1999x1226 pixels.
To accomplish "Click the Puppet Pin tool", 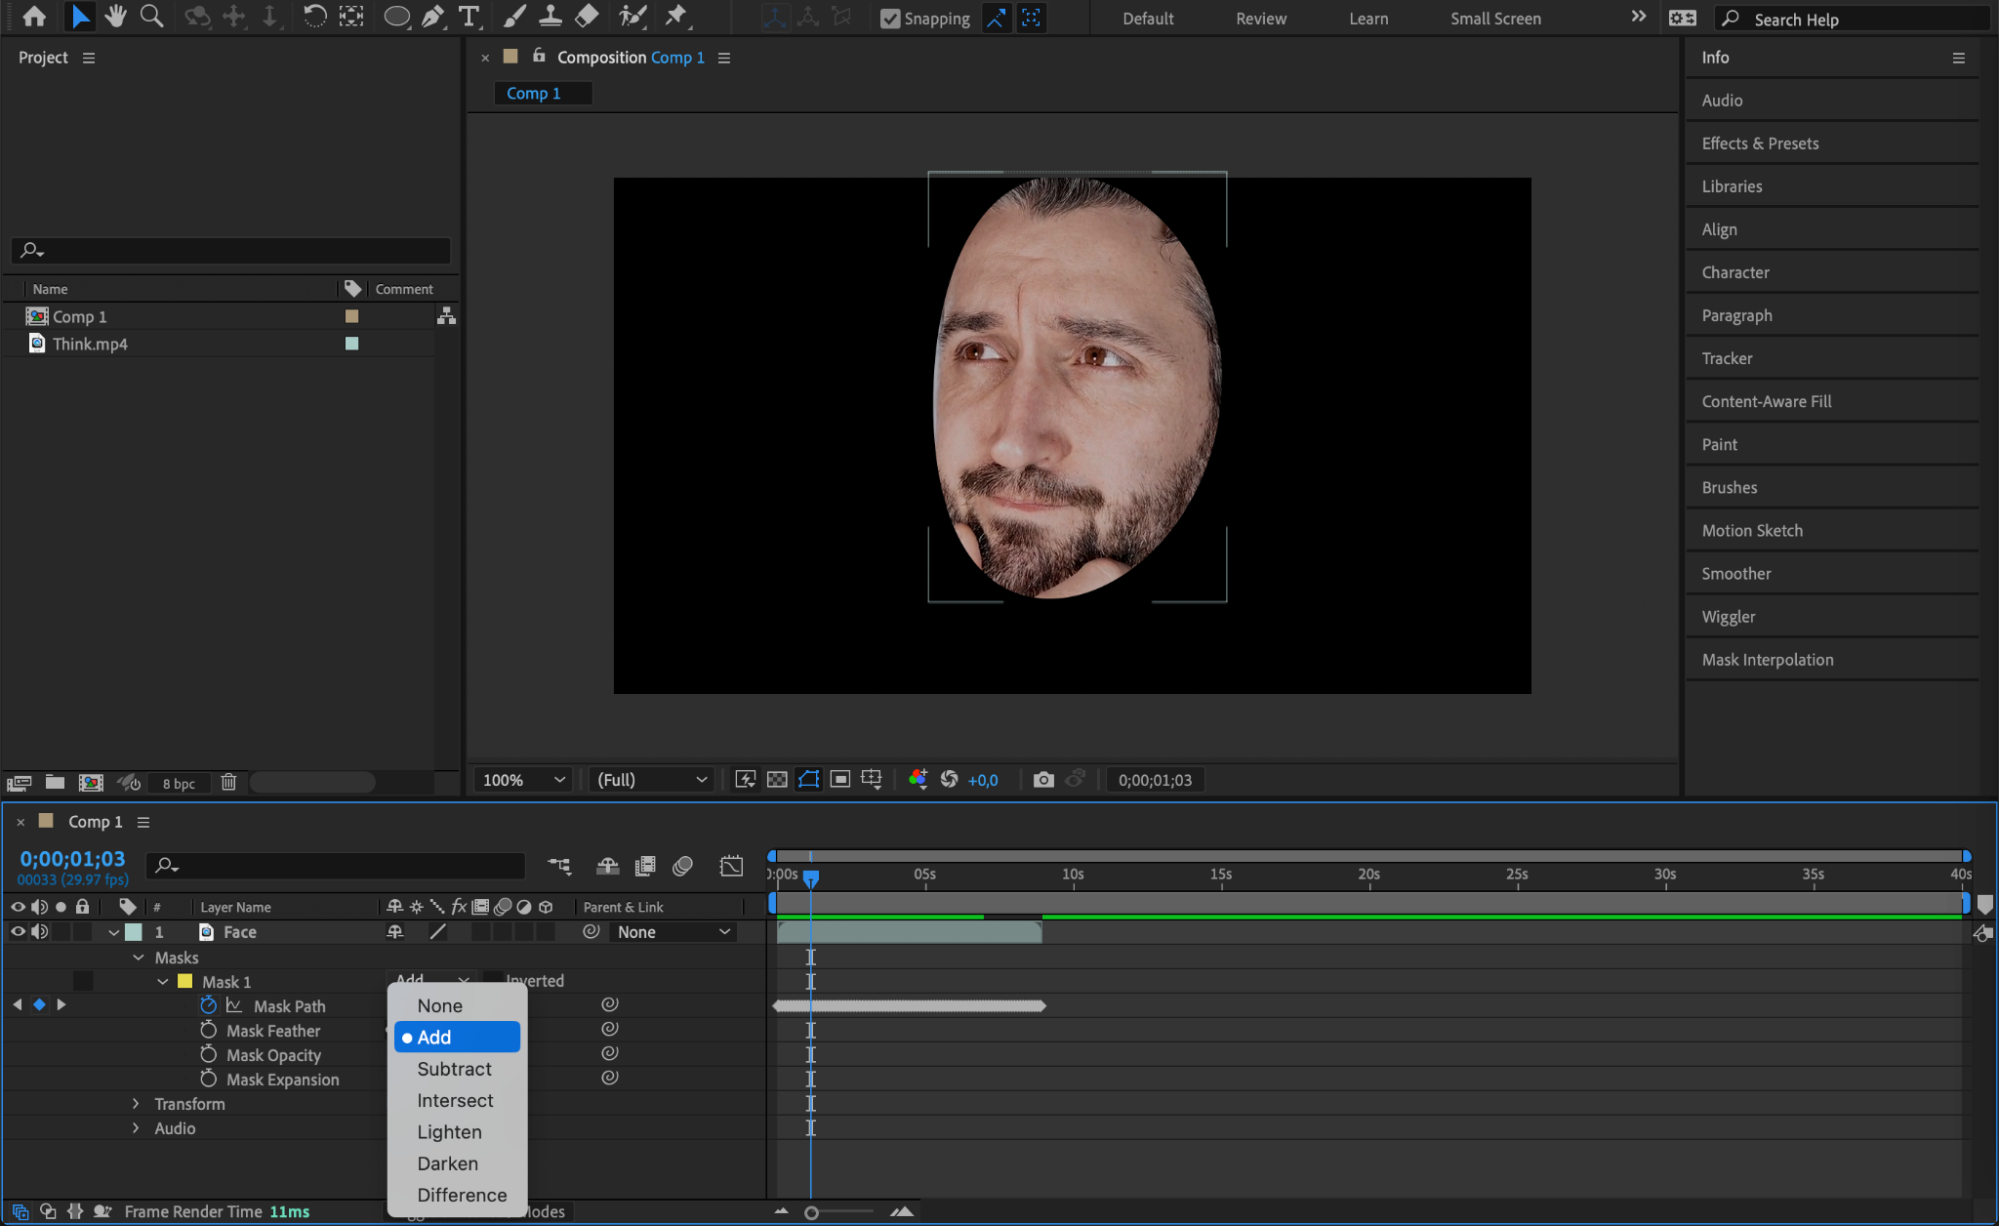I will pos(677,16).
